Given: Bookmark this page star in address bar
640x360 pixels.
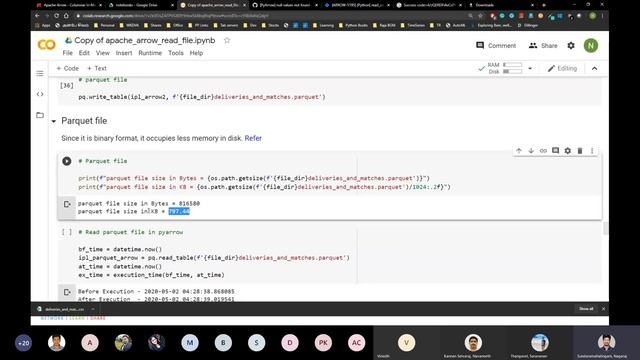Looking at the screenshot, I should 480,16.
